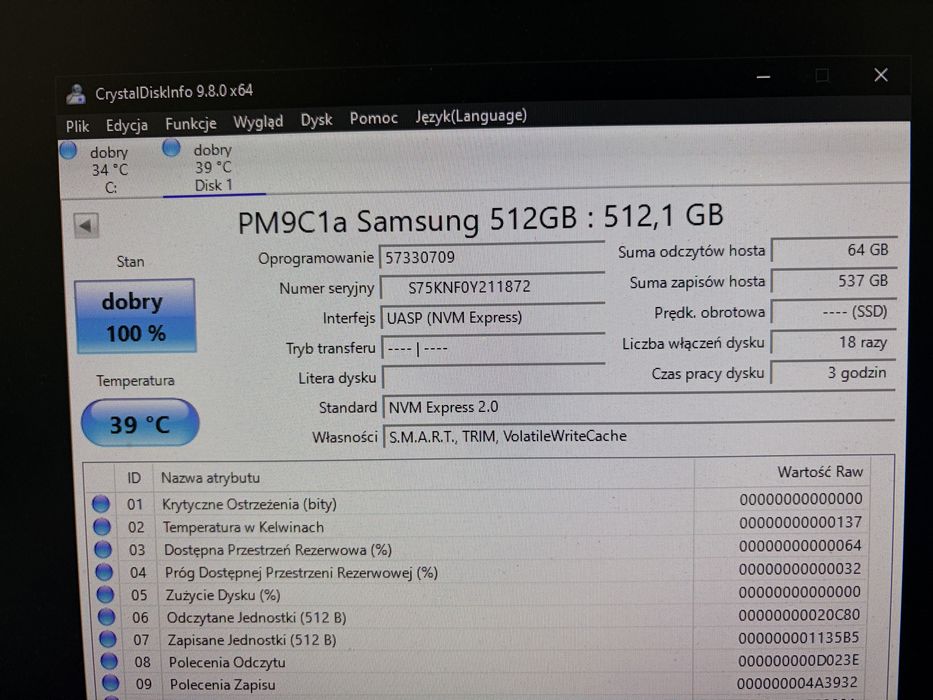The height and width of the screenshot is (700, 933).
Task: Click status icon for Zużycie Dysku row
Action: point(105,594)
